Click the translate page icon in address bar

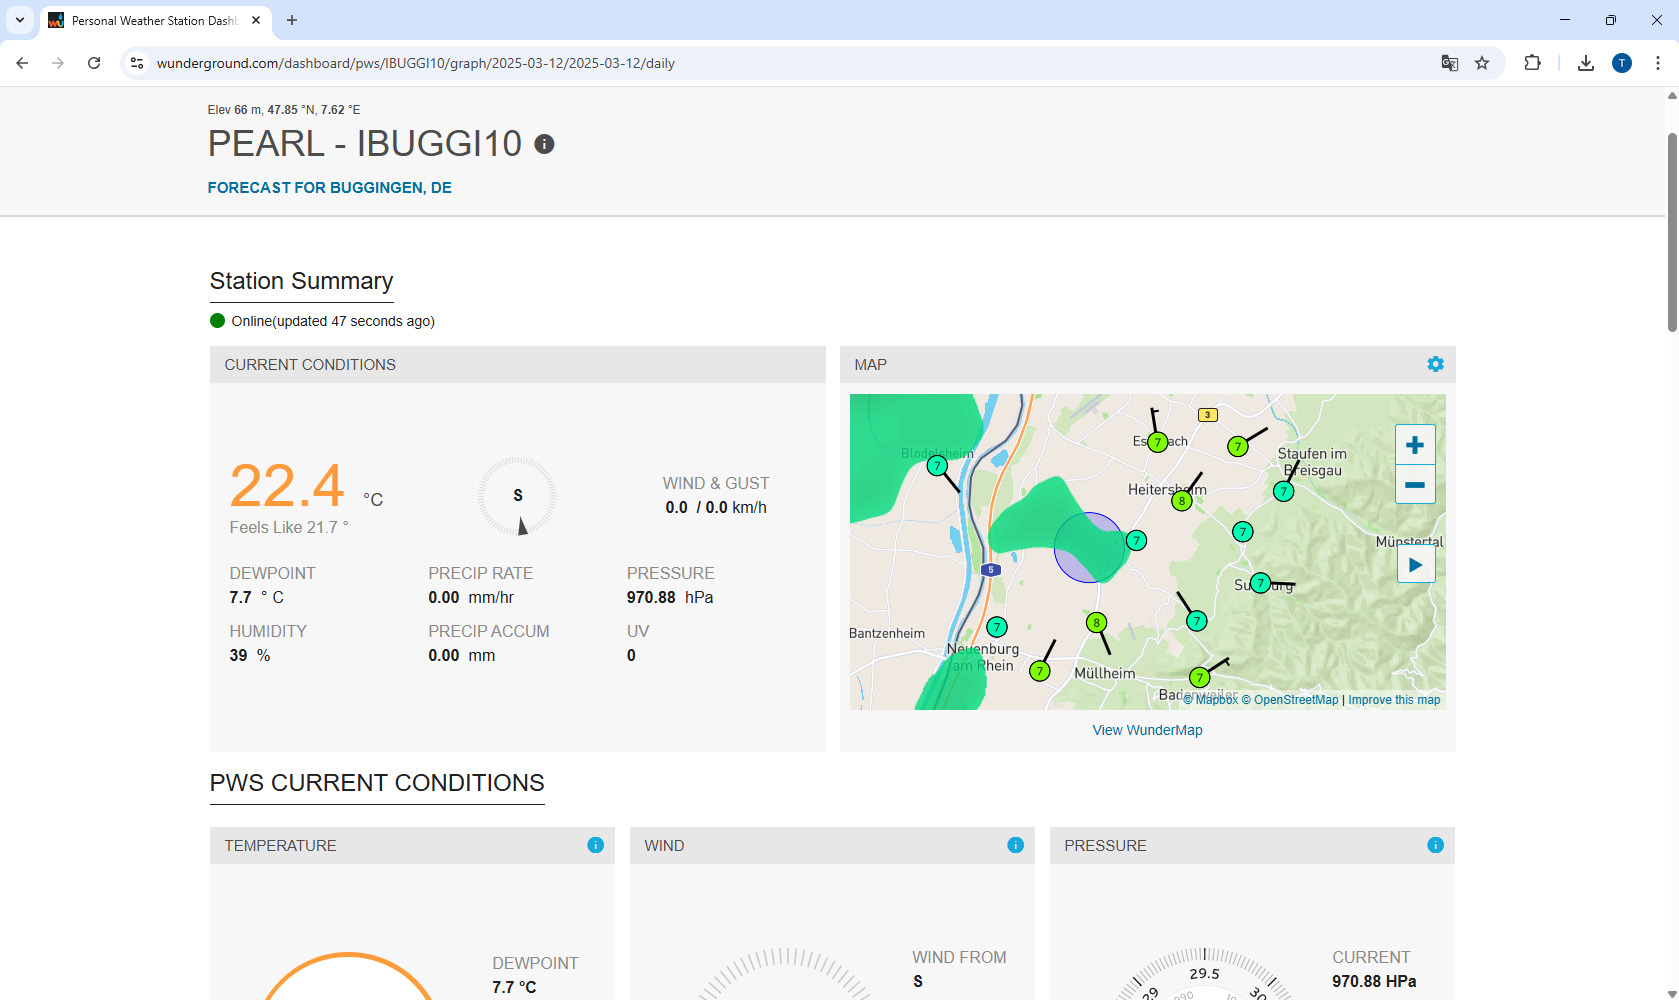[x=1449, y=63]
